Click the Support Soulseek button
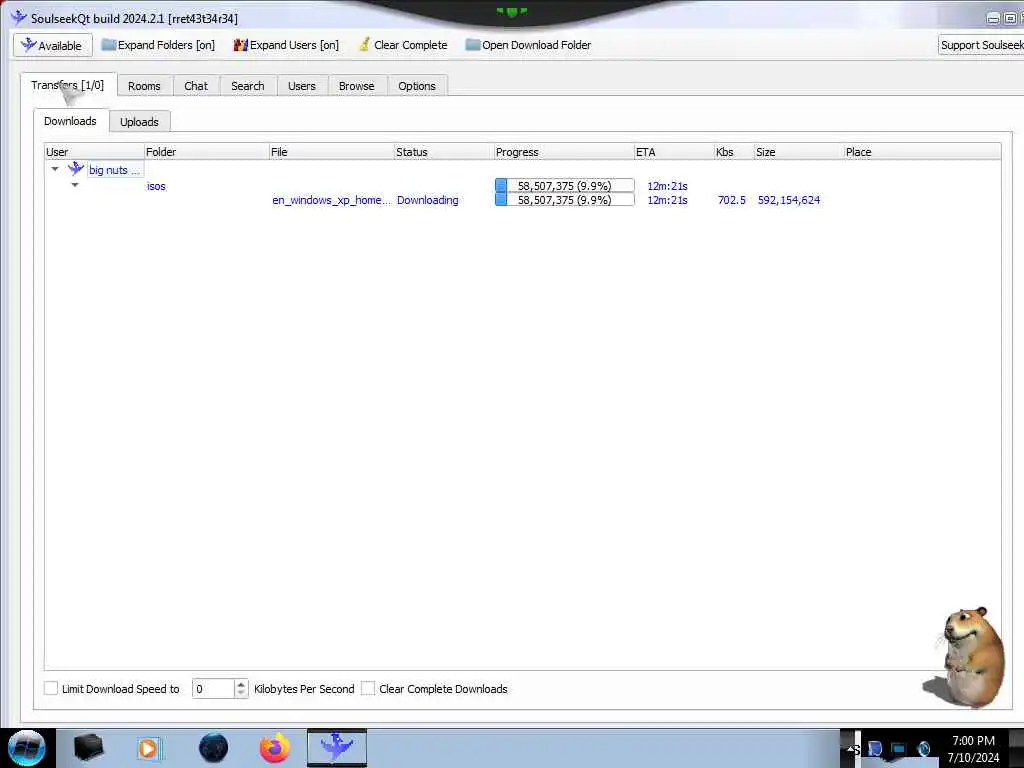Image resolution: width=1024 pixels, height=768 pixels. (981, 45)
